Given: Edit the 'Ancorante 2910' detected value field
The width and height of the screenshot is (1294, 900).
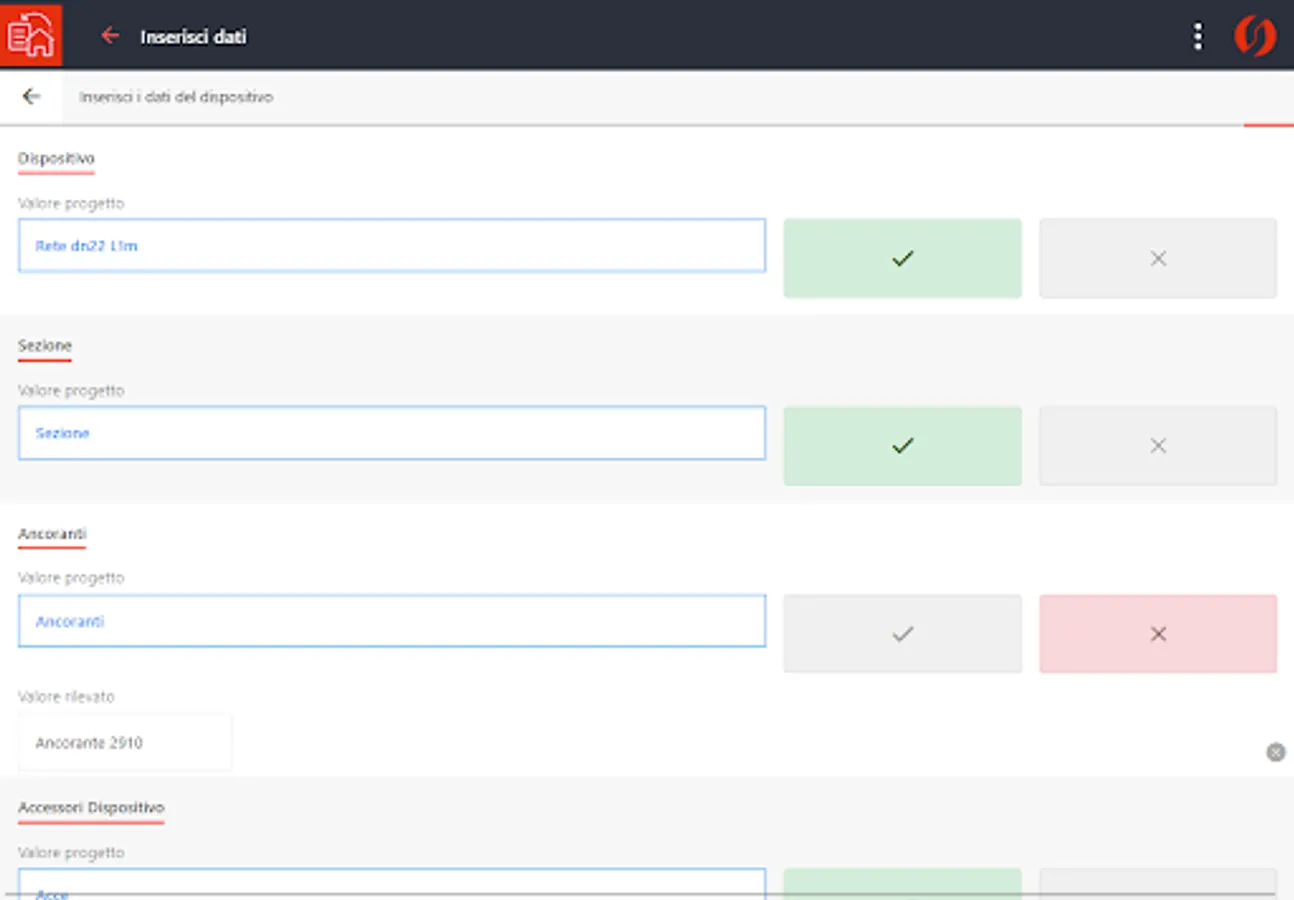Looking at the screenshot, I should tap(125, 743).
